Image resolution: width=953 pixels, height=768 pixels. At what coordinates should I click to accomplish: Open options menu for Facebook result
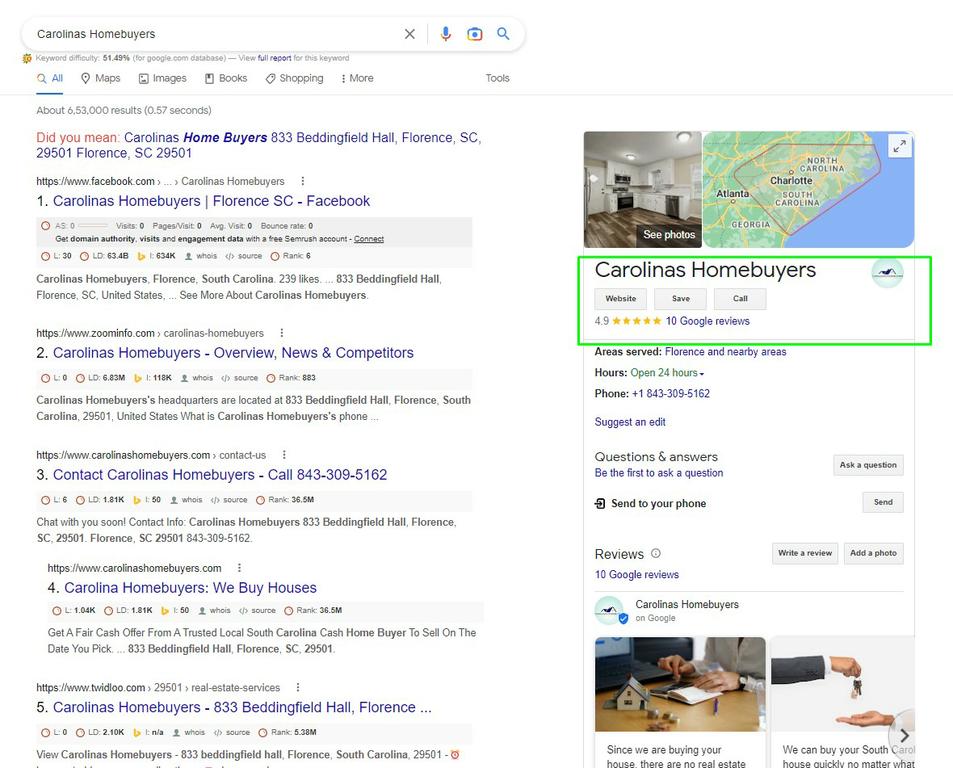point(303,181)
